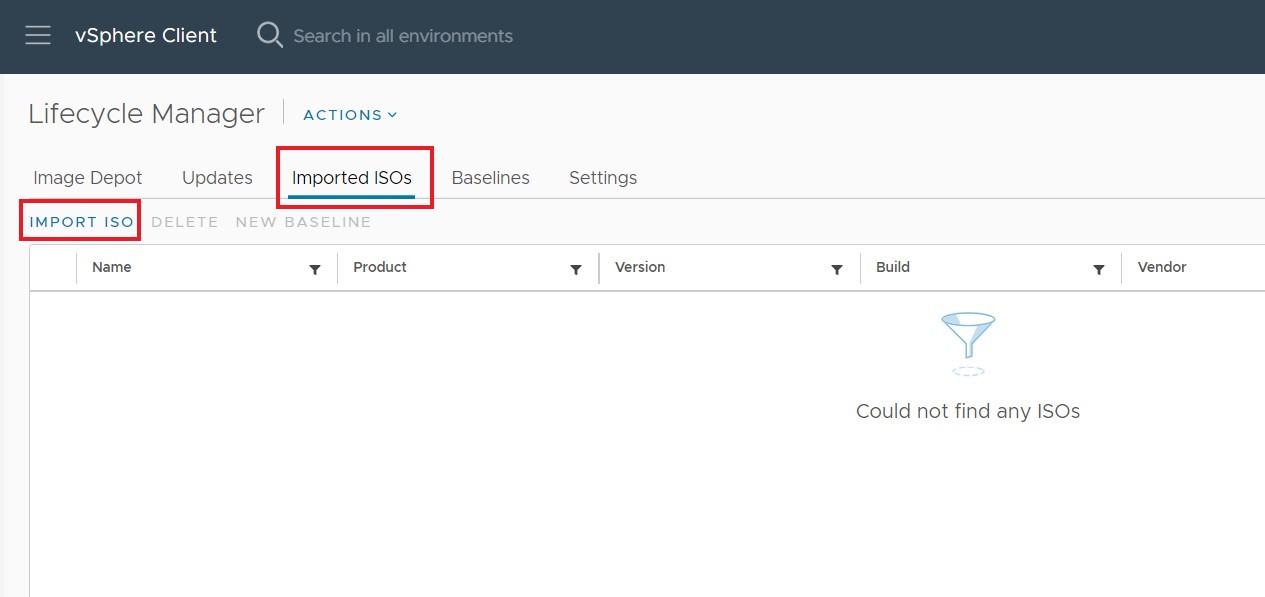Click the Lifecycle Manager heading

[x=147, y=114]
